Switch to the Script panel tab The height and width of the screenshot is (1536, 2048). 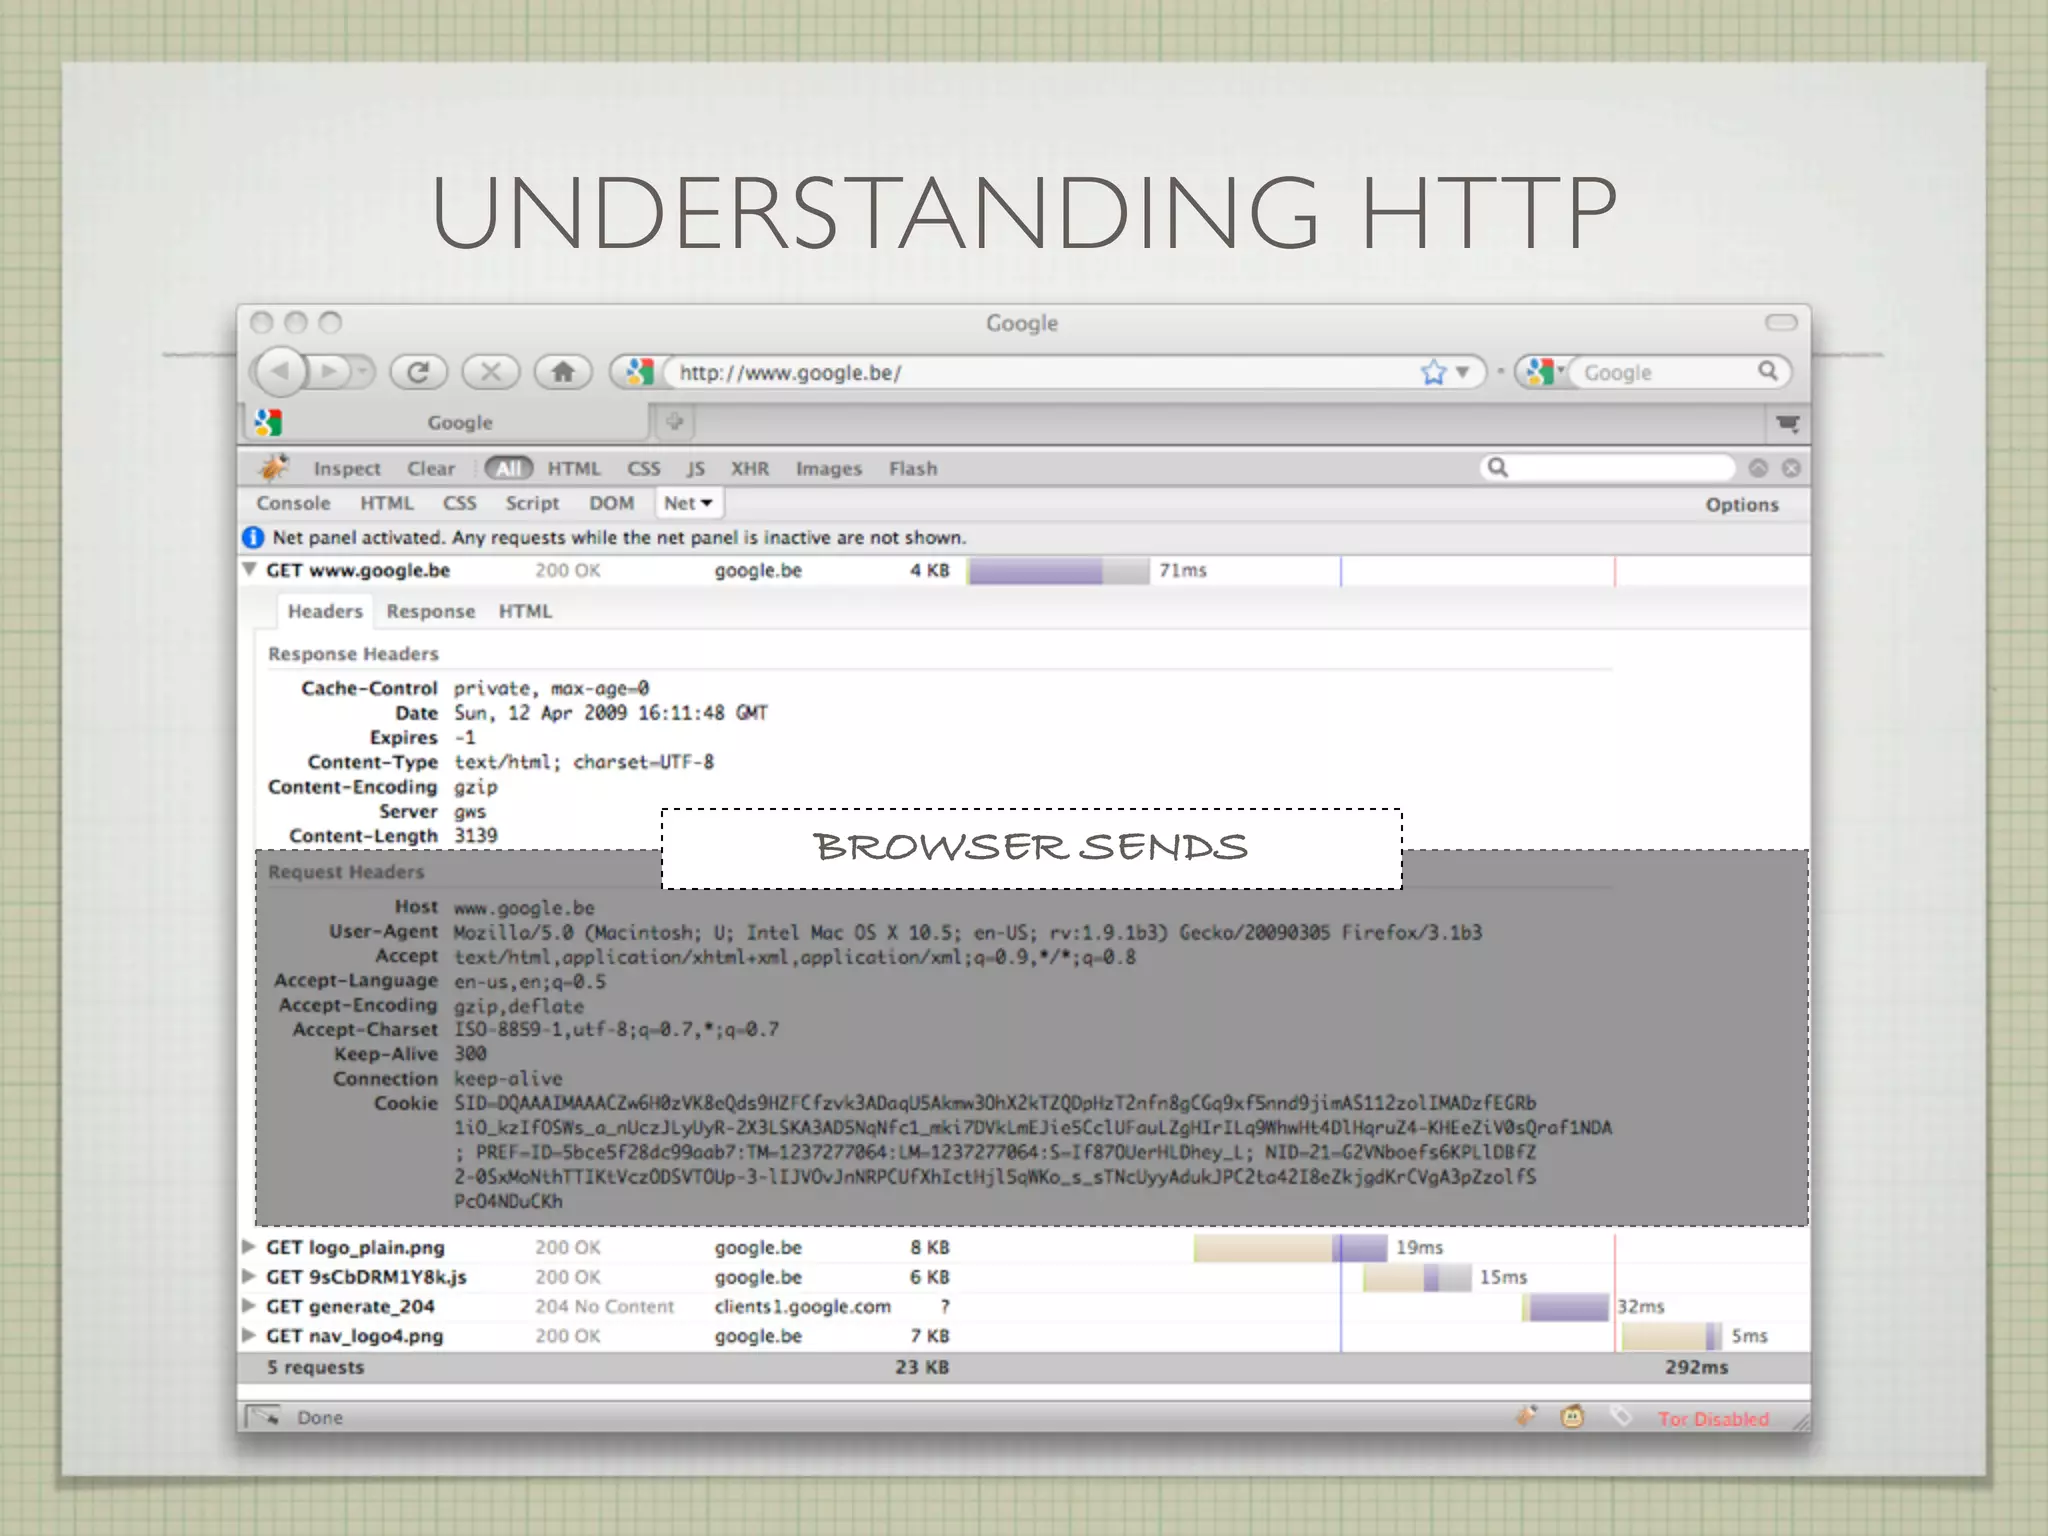coord(532,503)
